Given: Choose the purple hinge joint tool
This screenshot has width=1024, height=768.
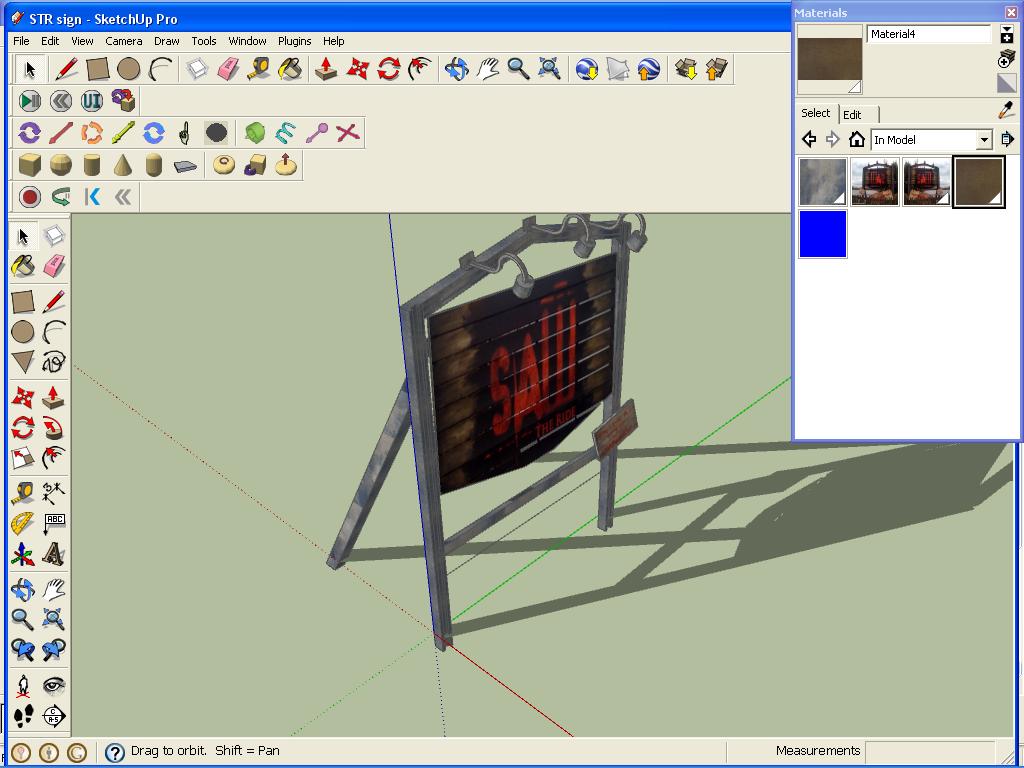Looking at the screenshot, I should (29, 133).
